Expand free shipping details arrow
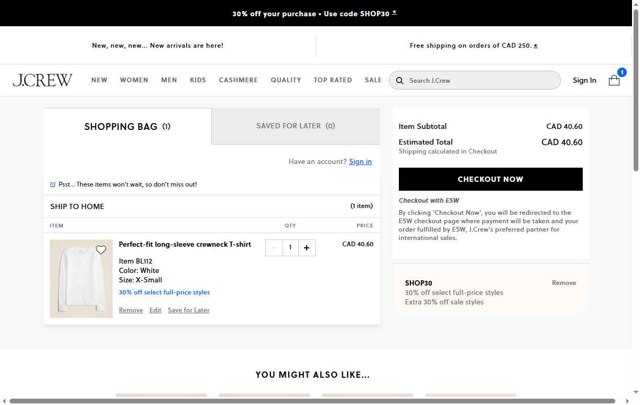This screenshot has width=640, height=405. point(536,46)
